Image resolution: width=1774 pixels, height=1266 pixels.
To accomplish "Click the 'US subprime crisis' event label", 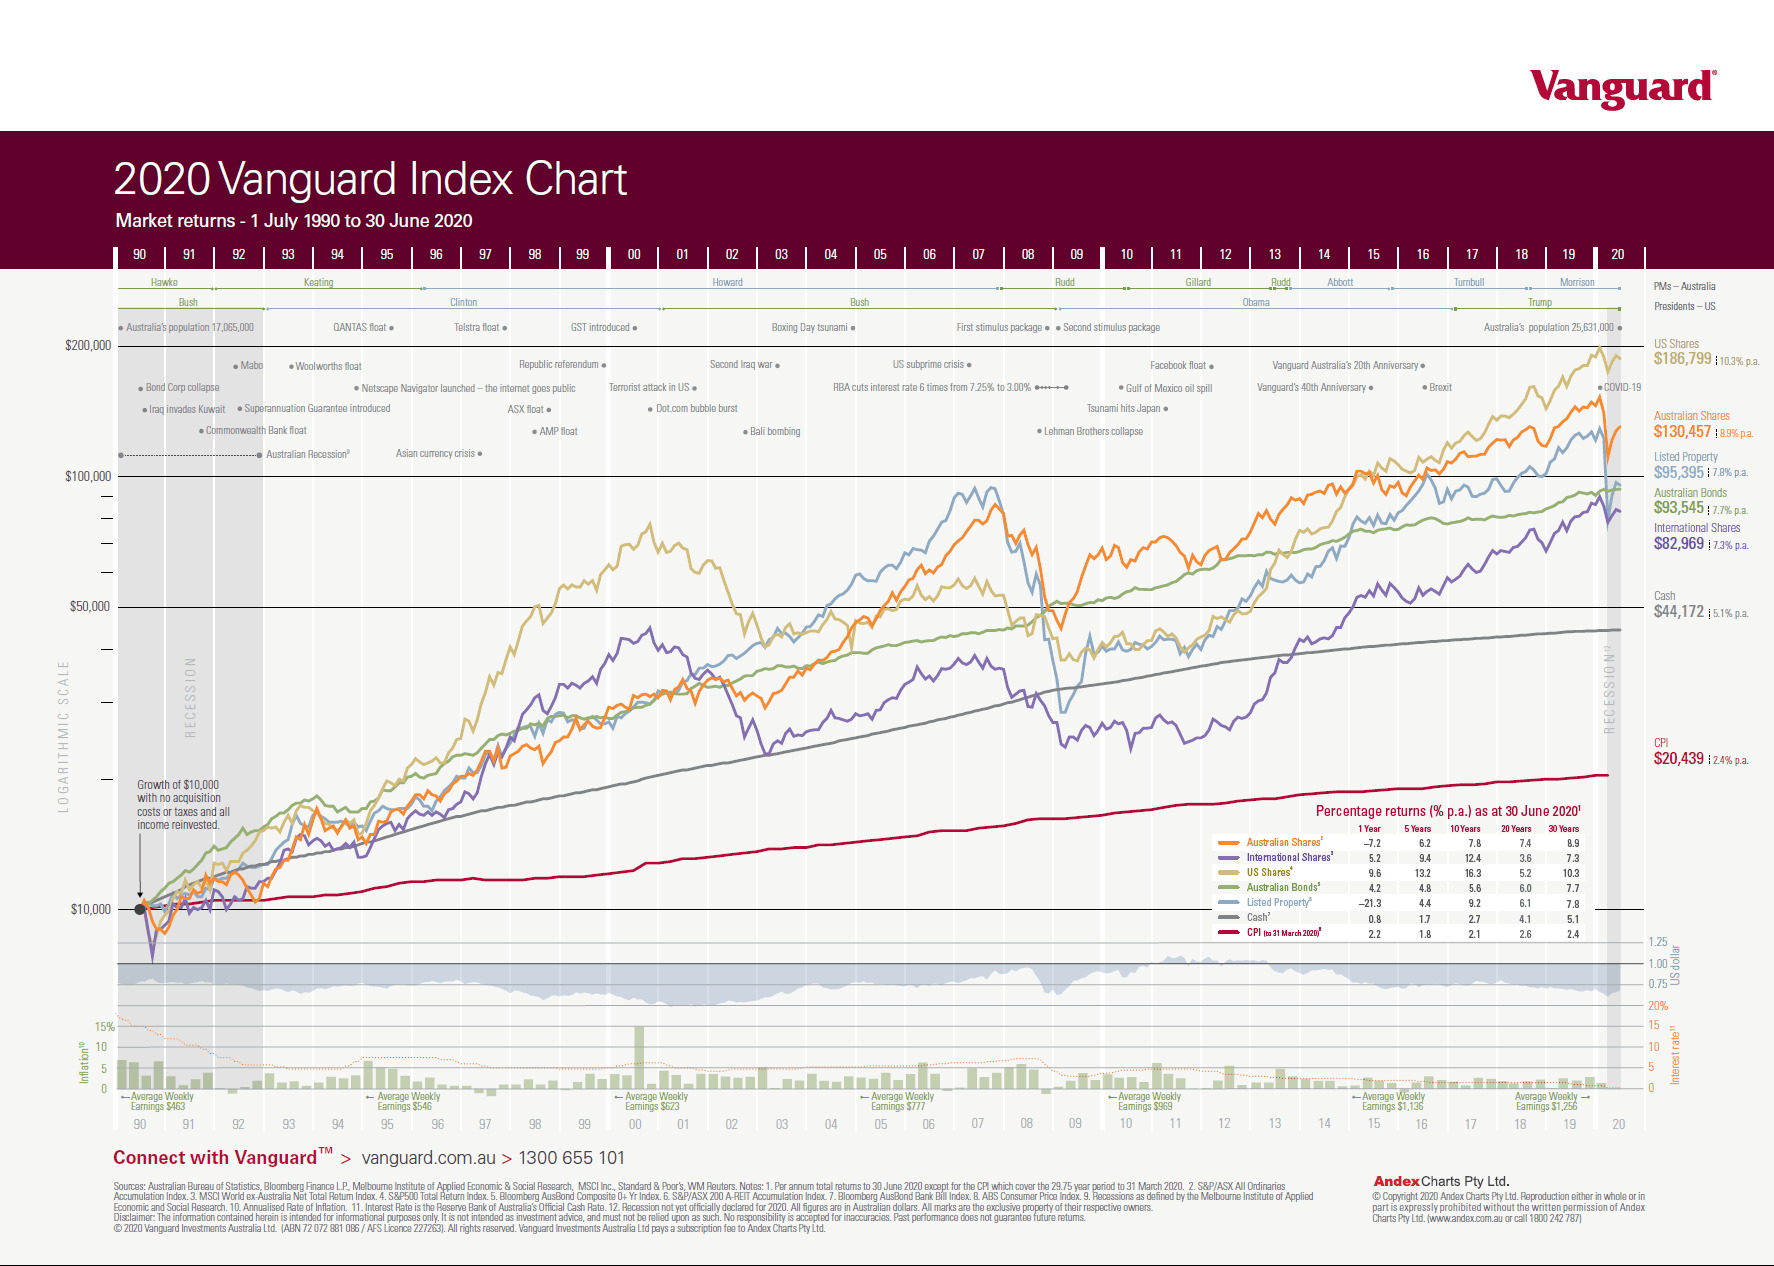I will (x=928, y=364).
